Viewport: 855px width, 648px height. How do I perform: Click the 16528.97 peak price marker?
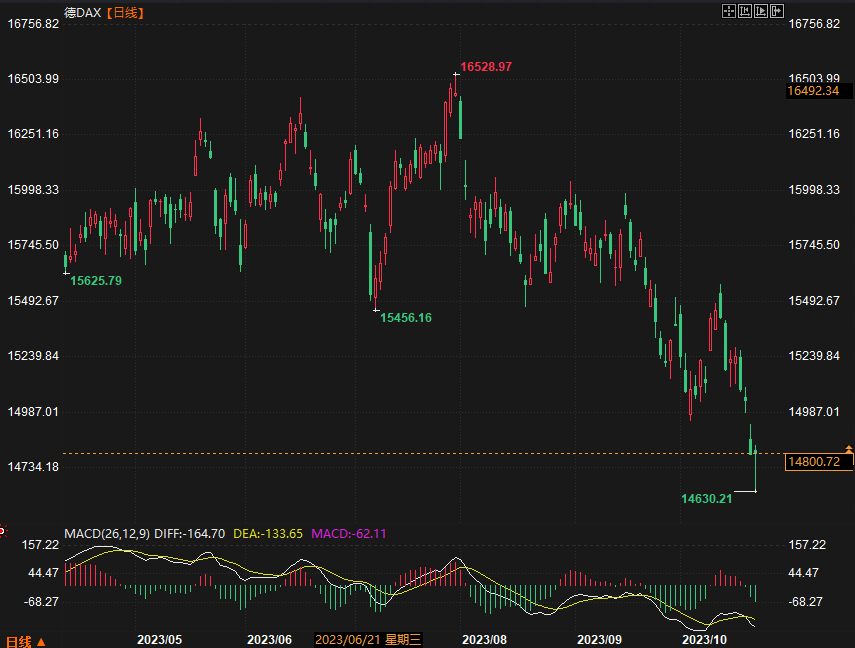486,67
